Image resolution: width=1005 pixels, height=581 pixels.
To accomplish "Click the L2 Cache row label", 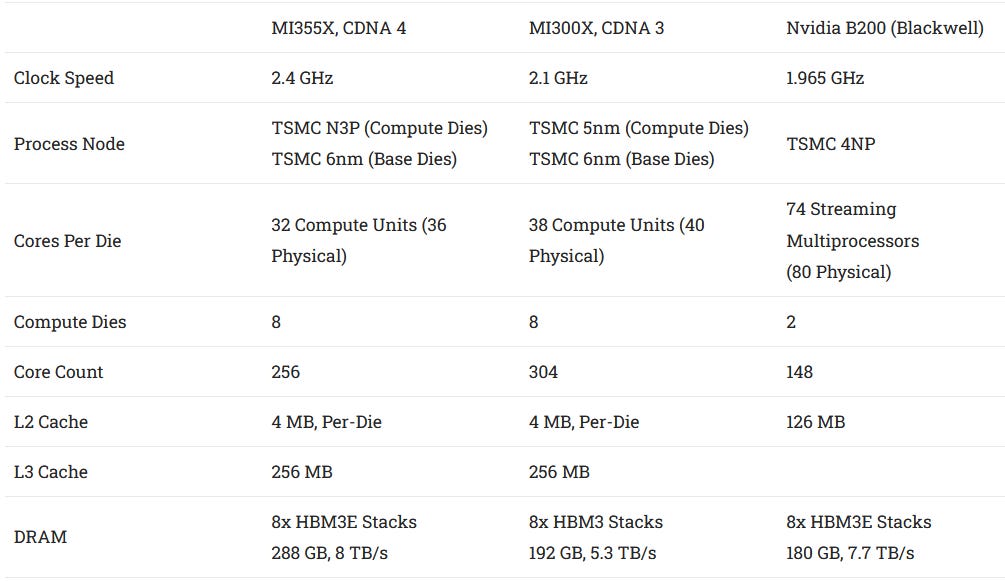I will (51, 422).
